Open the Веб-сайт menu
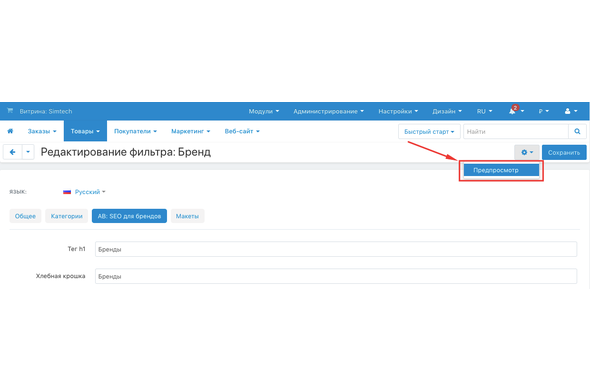 click(242, 131)
